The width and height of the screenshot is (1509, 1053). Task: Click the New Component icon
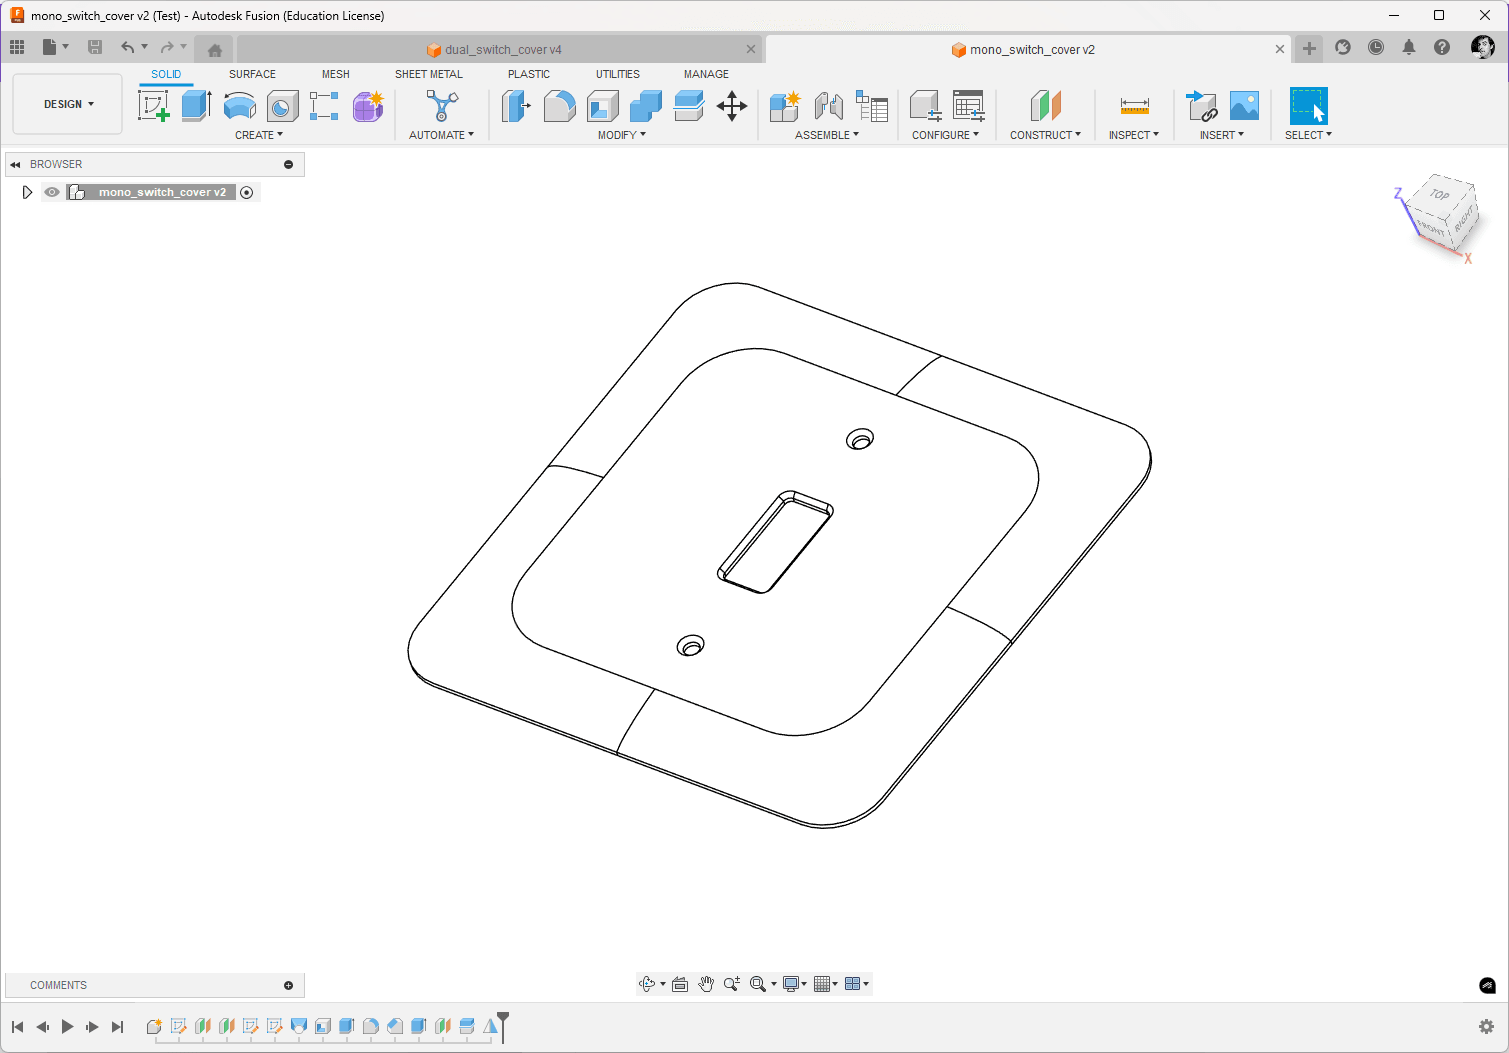coord(785,106)
